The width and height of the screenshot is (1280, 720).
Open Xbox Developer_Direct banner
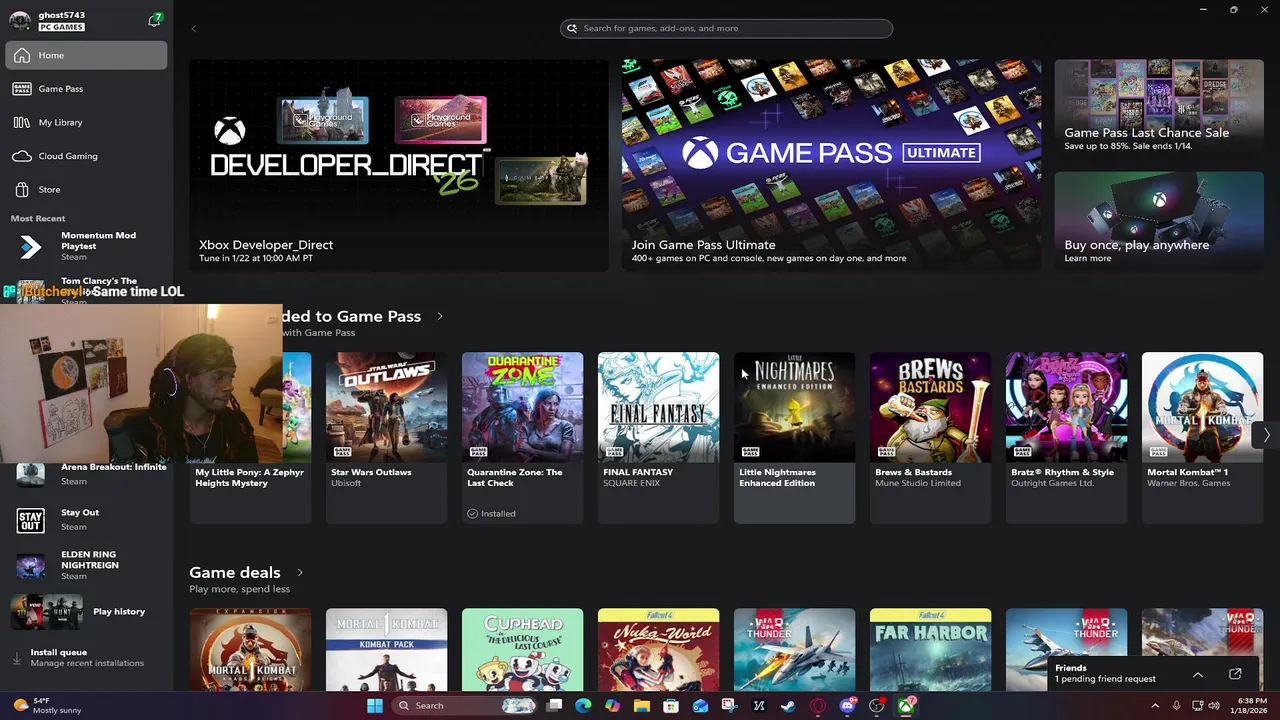click(398, 165)
